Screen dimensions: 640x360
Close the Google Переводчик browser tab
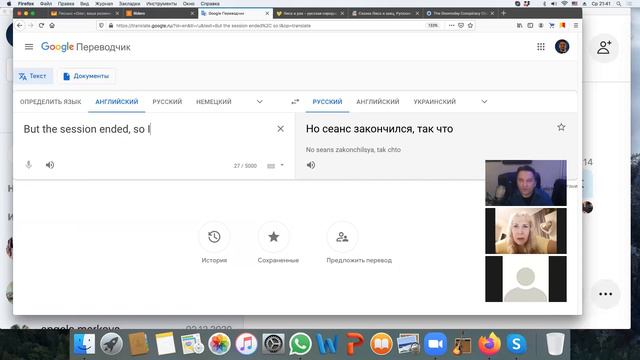(267, 13)
